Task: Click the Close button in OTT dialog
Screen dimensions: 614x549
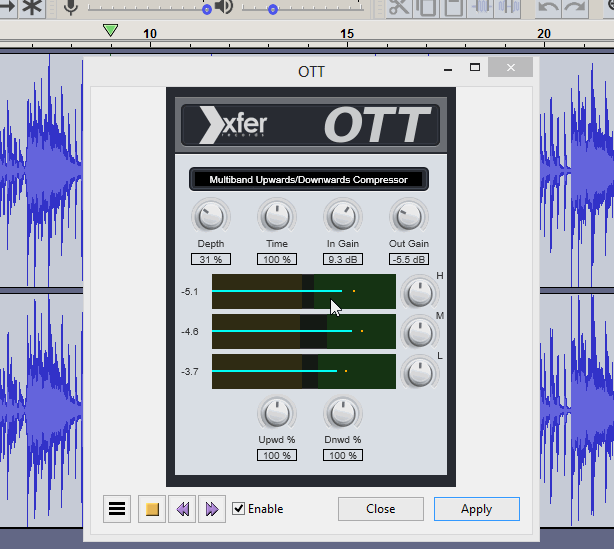Action: 381,509
